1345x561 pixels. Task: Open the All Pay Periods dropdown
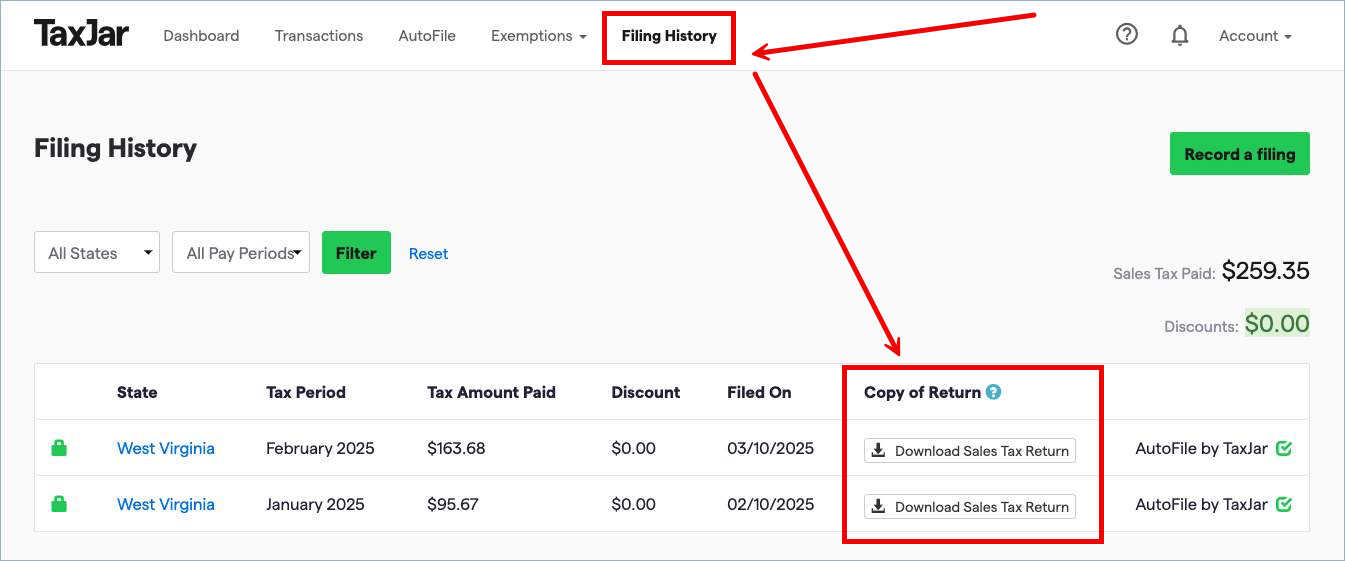pos(241,253)
